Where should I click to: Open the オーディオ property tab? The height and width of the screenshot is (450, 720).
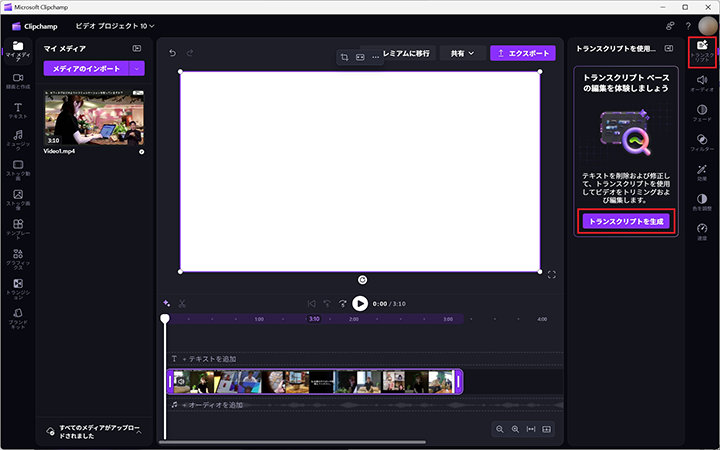tap(702, 83)
